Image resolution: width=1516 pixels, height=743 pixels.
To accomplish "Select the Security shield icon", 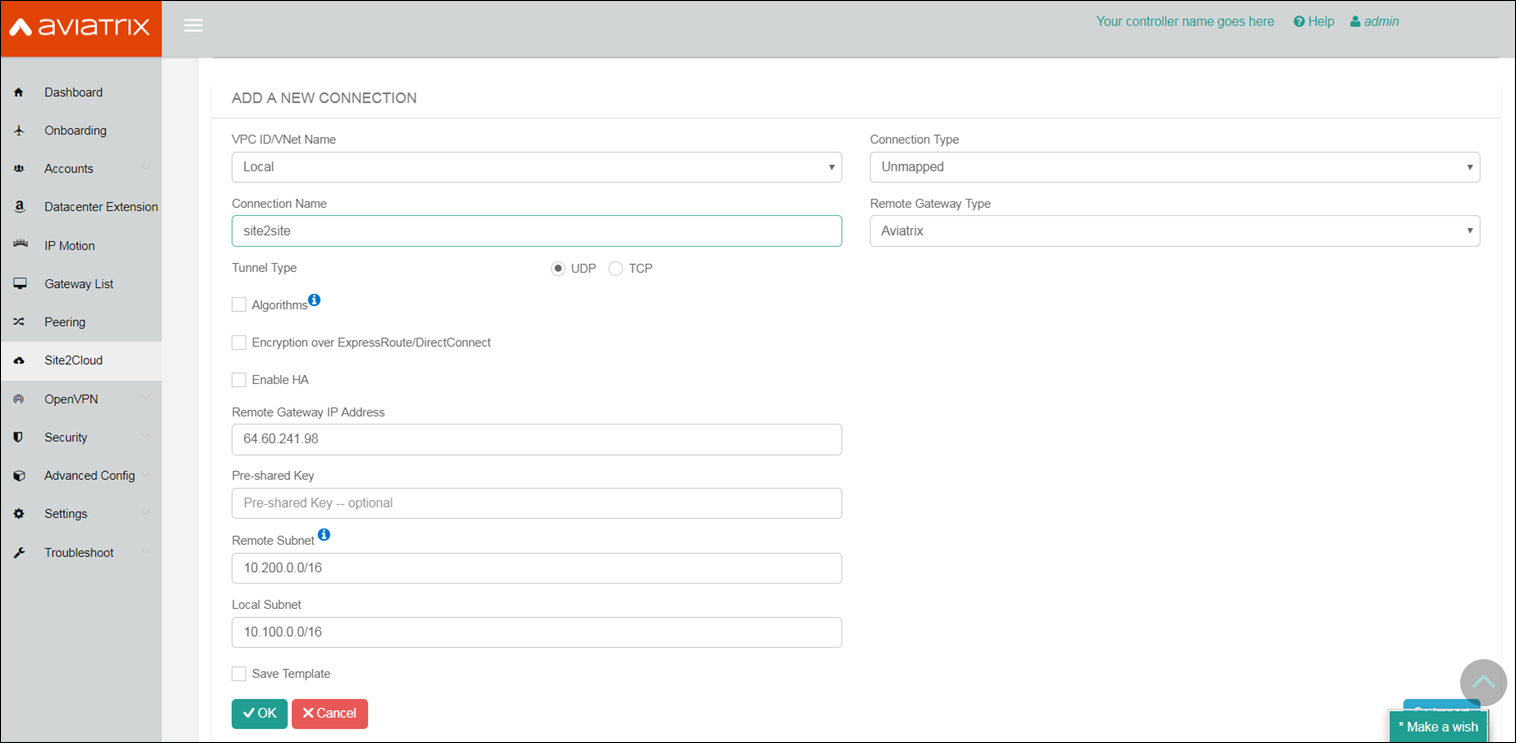I will [20, 437].
